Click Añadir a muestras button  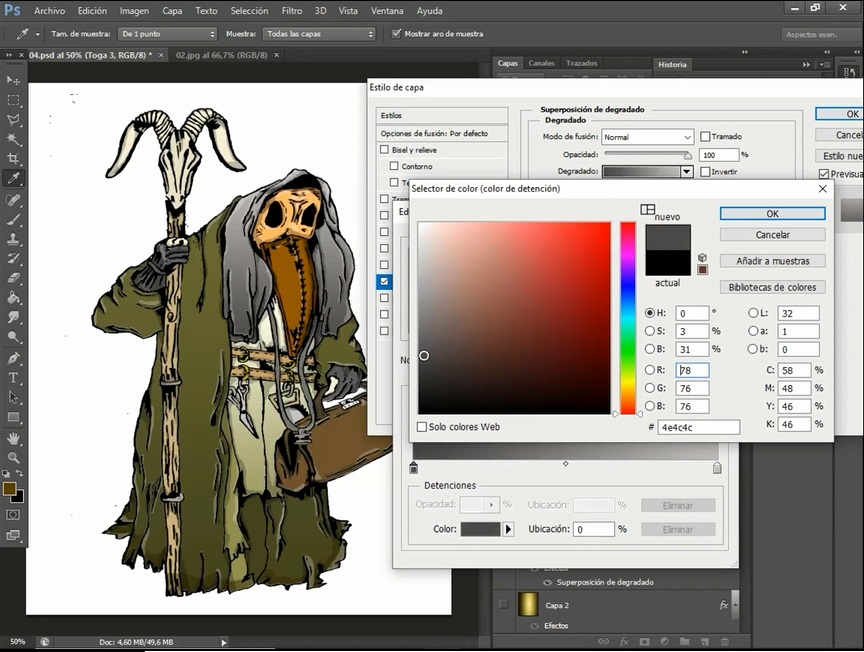[x=772, y=261]
